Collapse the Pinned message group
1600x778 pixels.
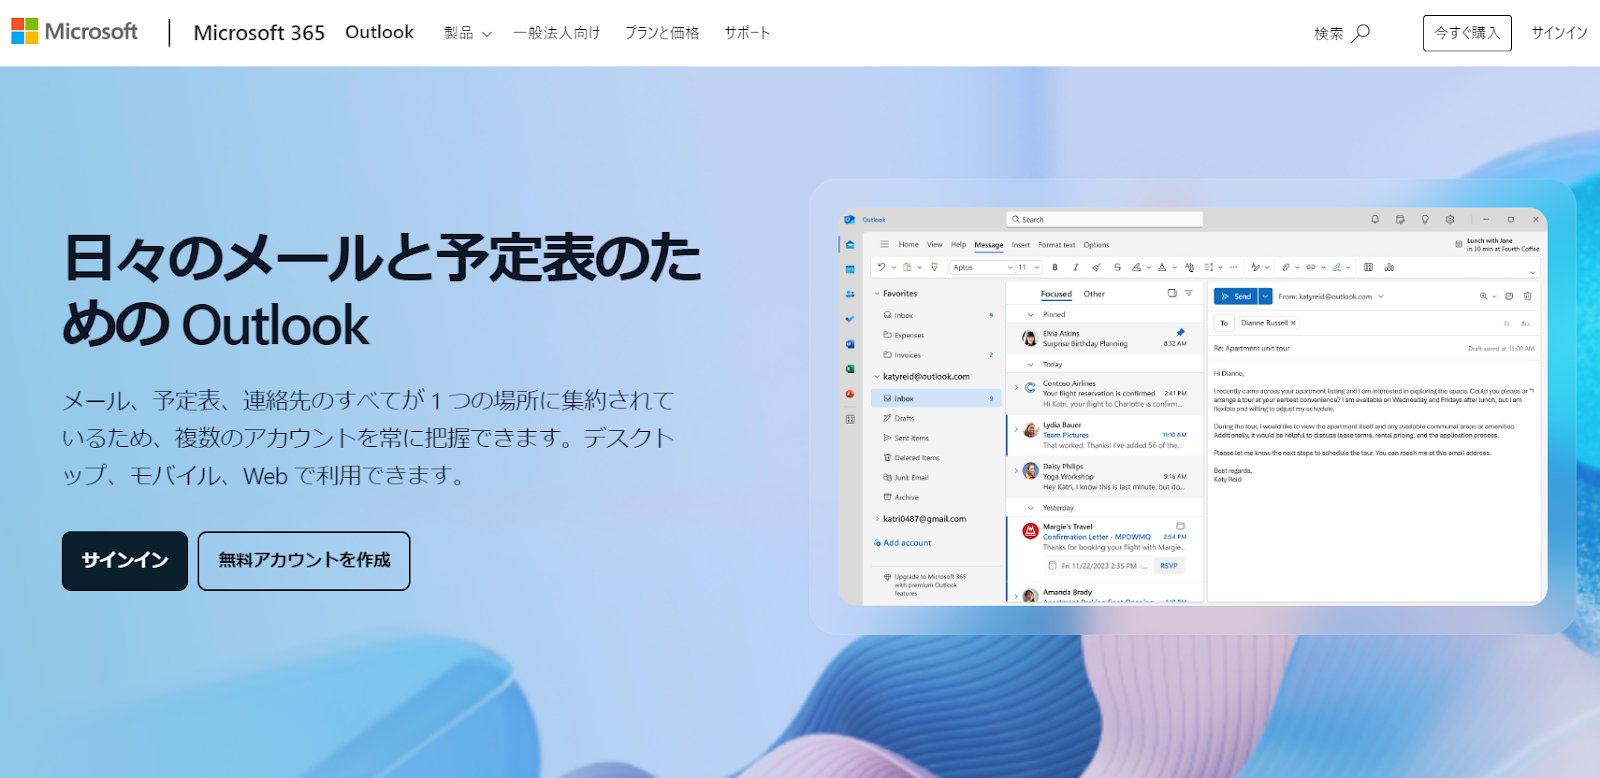coord(1031,315)
